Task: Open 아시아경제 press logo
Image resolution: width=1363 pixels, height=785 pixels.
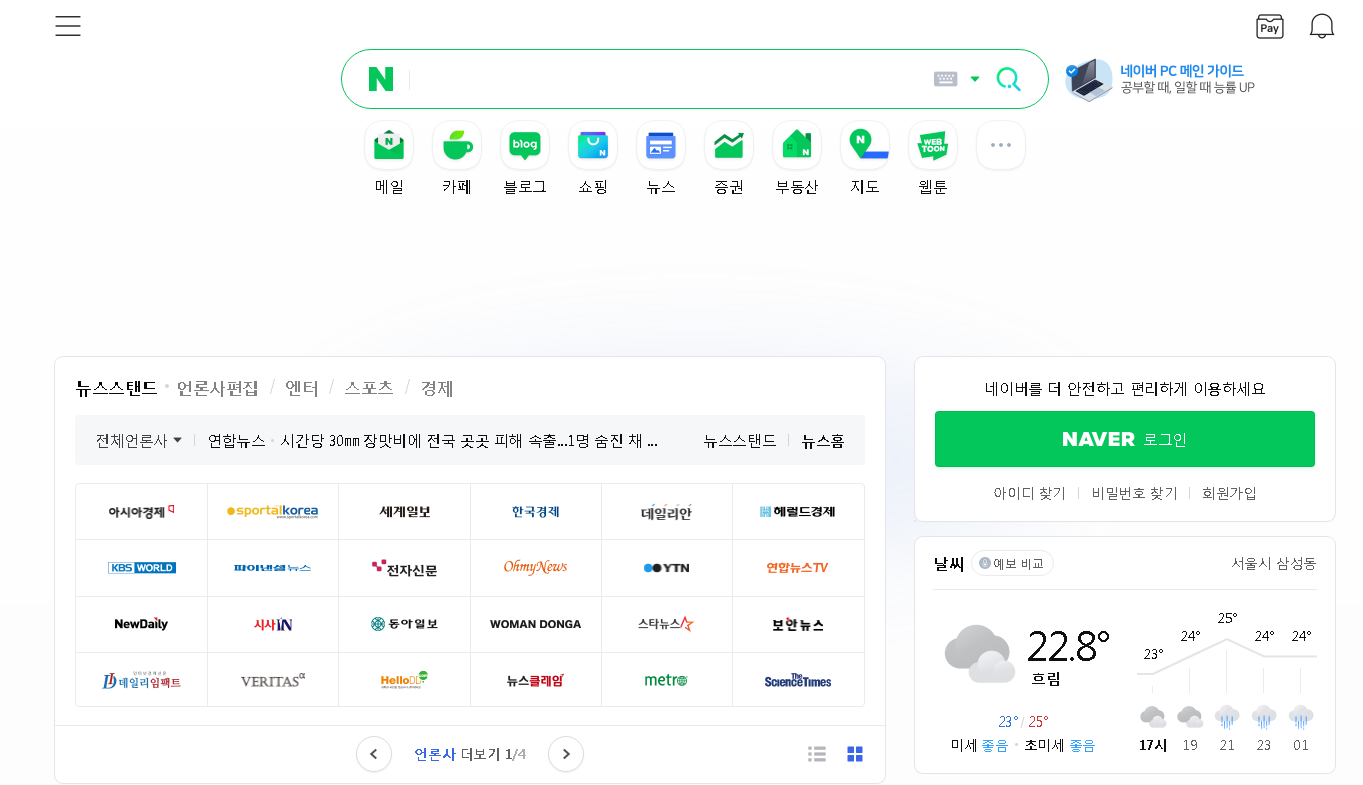Action: tap(141, 511)
